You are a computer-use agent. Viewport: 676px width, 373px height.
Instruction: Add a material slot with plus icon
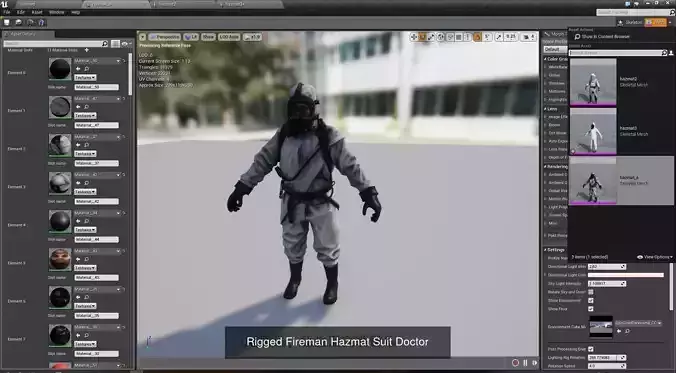tap(87, 50)
